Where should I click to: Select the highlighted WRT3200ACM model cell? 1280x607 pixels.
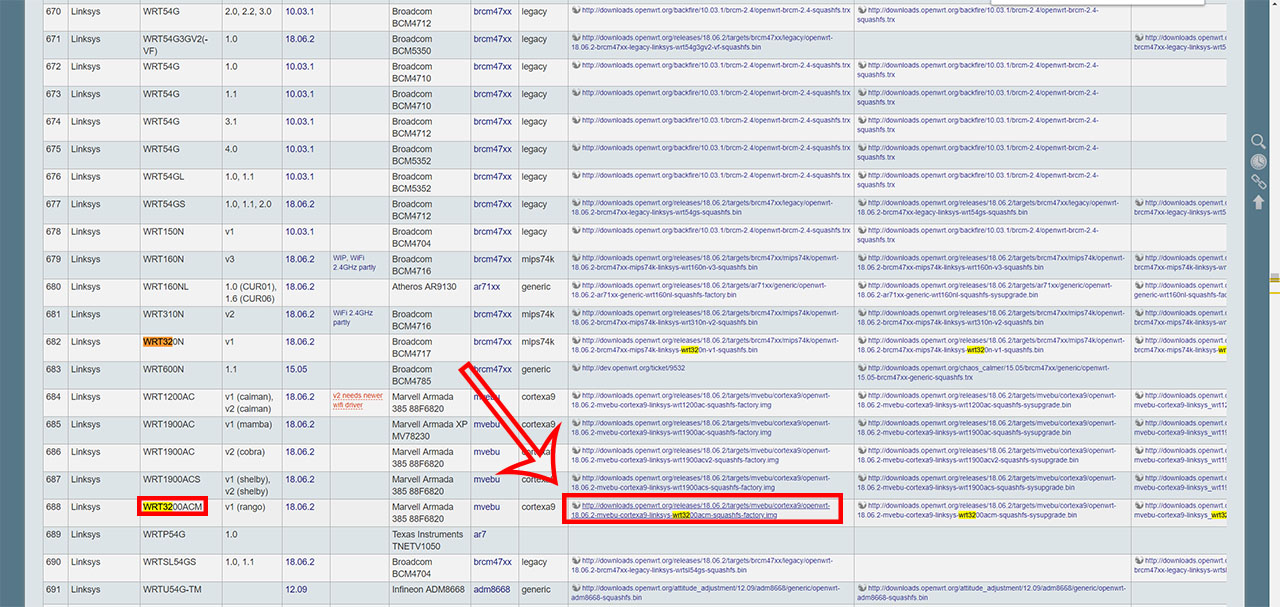[173, 507]
